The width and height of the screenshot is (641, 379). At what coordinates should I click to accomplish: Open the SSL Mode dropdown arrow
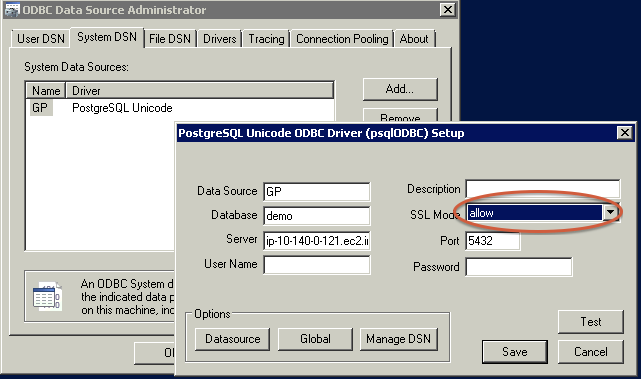point(610,213)
